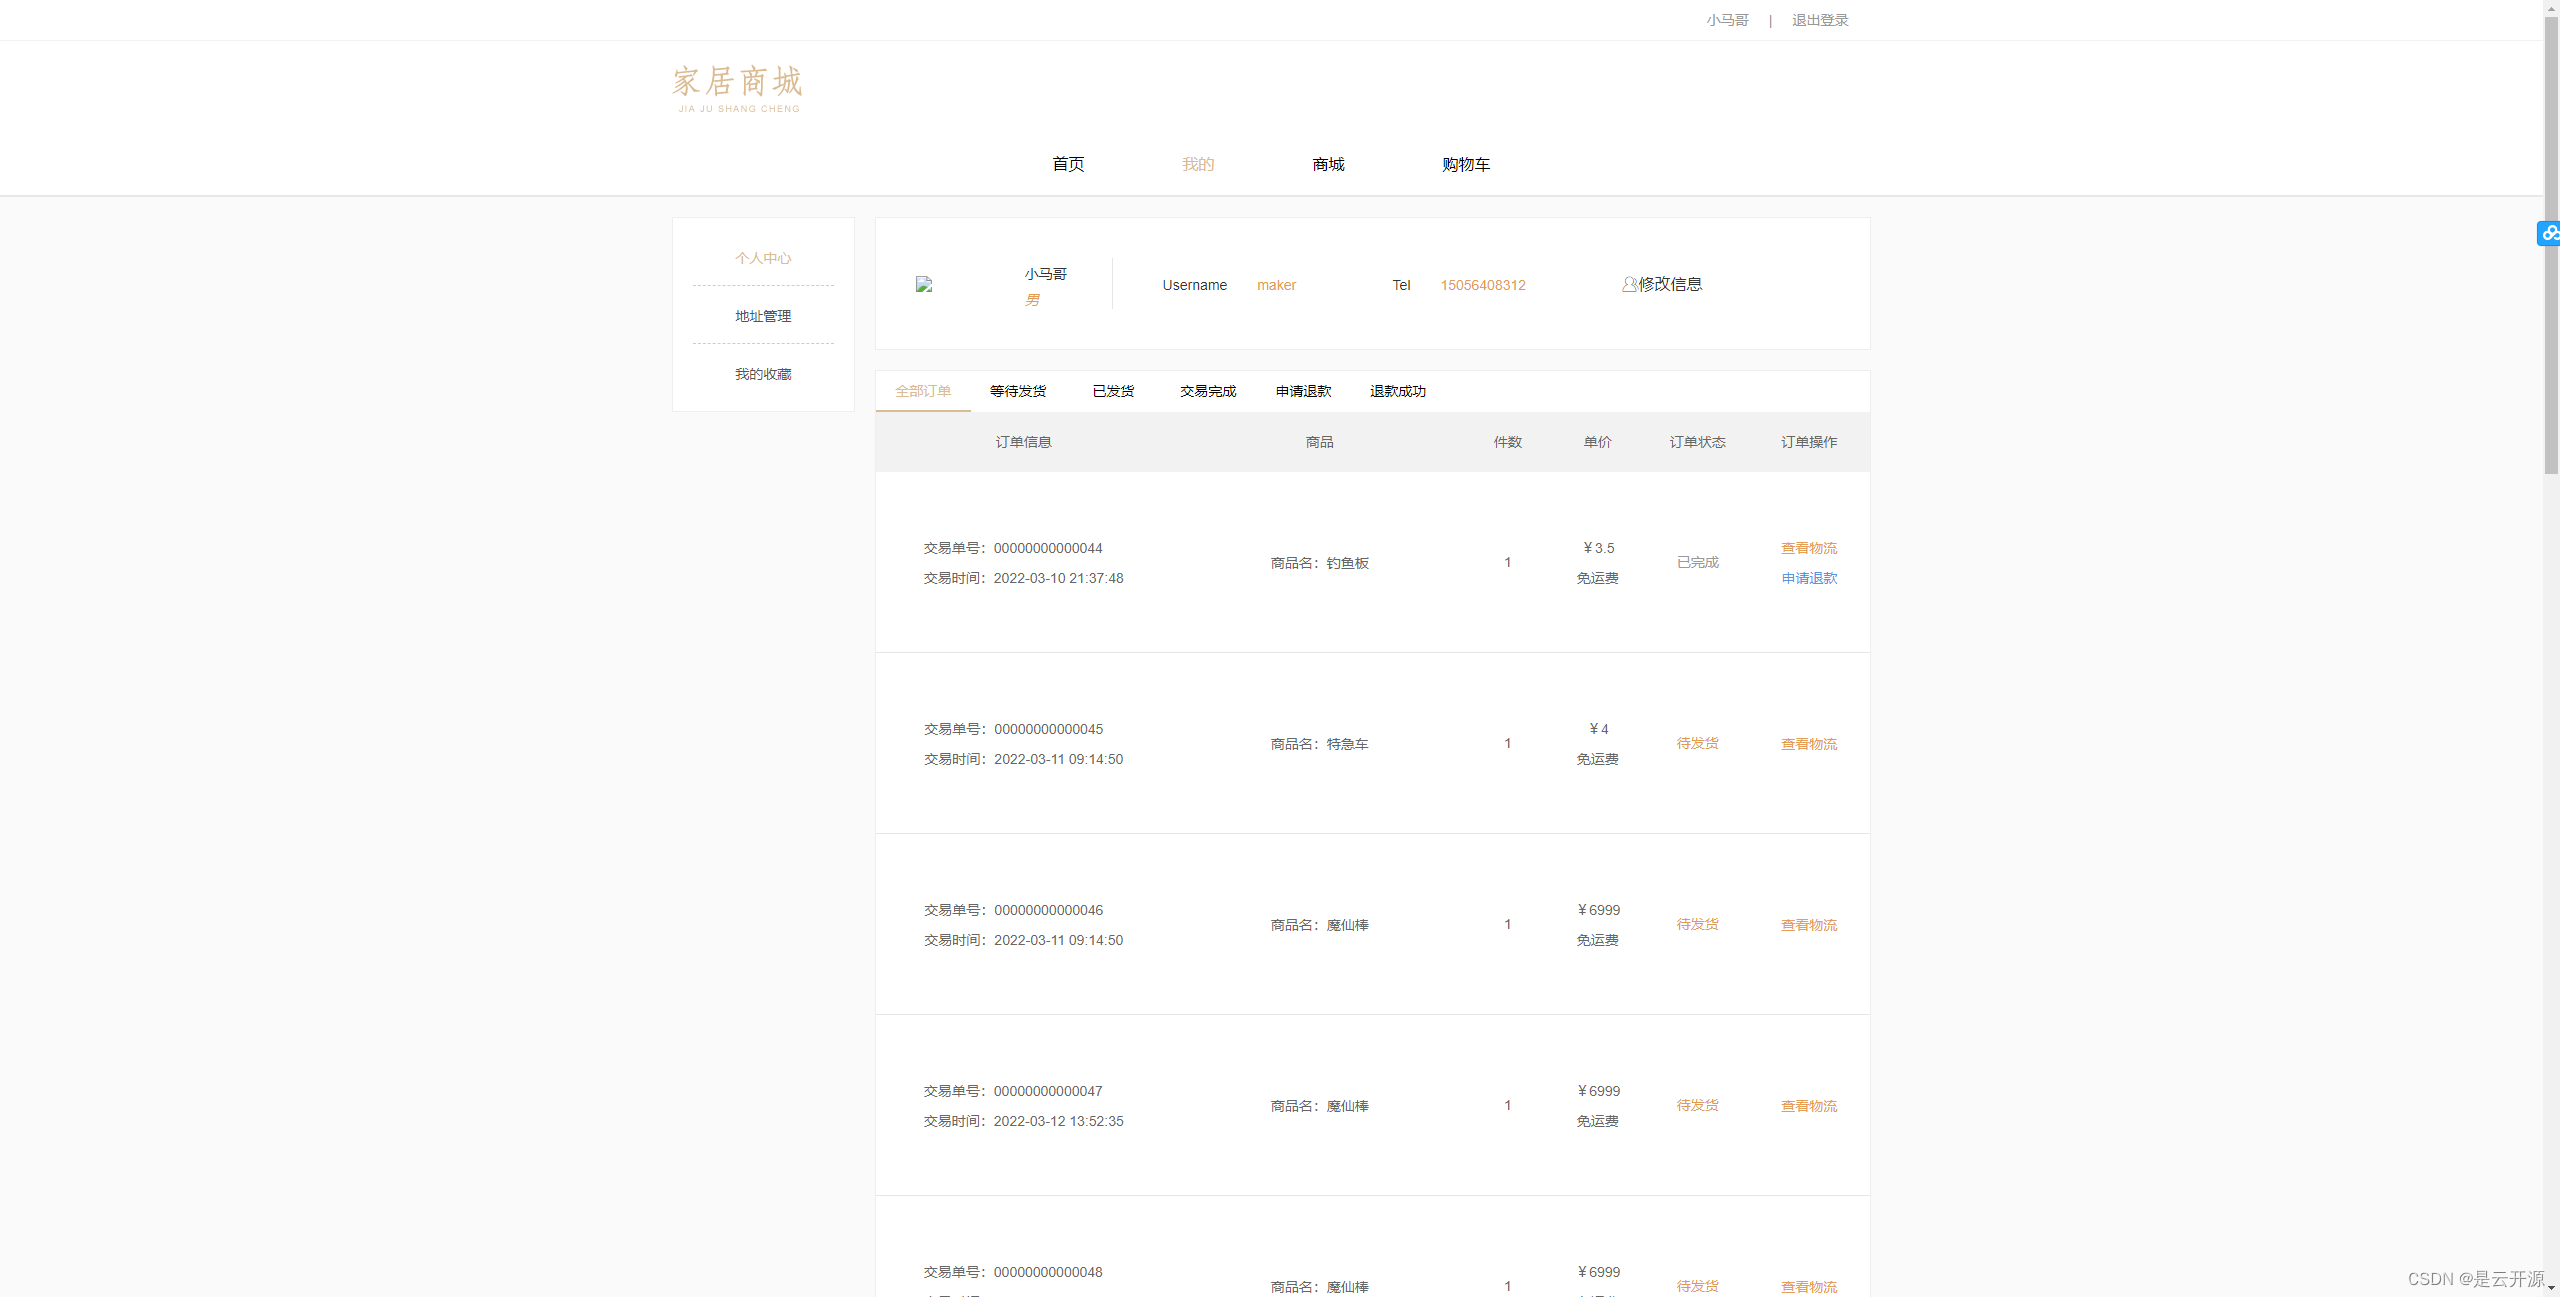Click 交易时间 2022-03-12 13:52:35
Screen dimensions: 2560x1297
click(1023, 1121)
